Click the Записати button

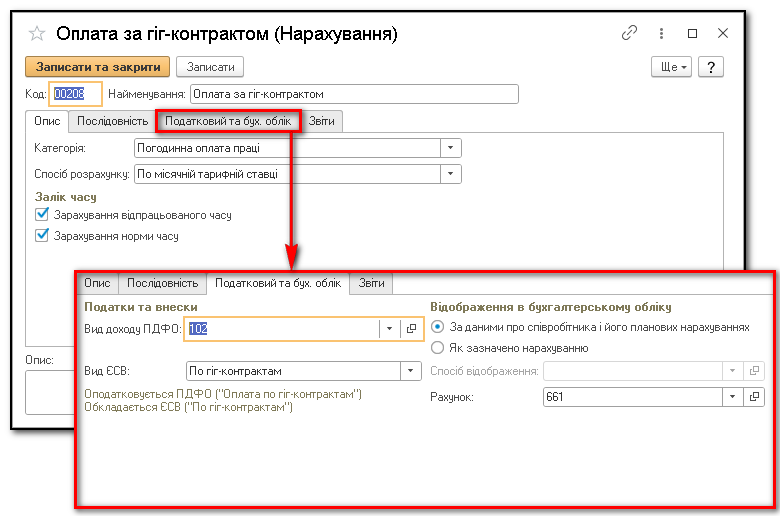pyautogui.click(x=210, y=67)
